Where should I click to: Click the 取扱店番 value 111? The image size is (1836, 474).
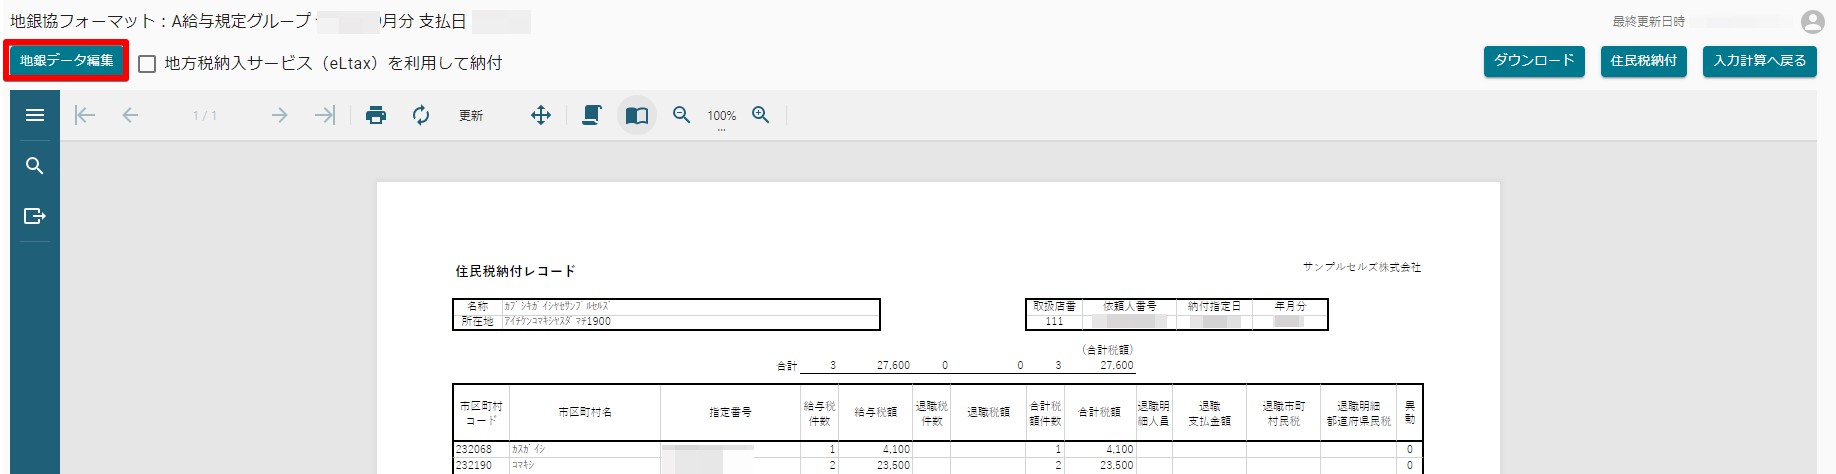click(1054, 322)
